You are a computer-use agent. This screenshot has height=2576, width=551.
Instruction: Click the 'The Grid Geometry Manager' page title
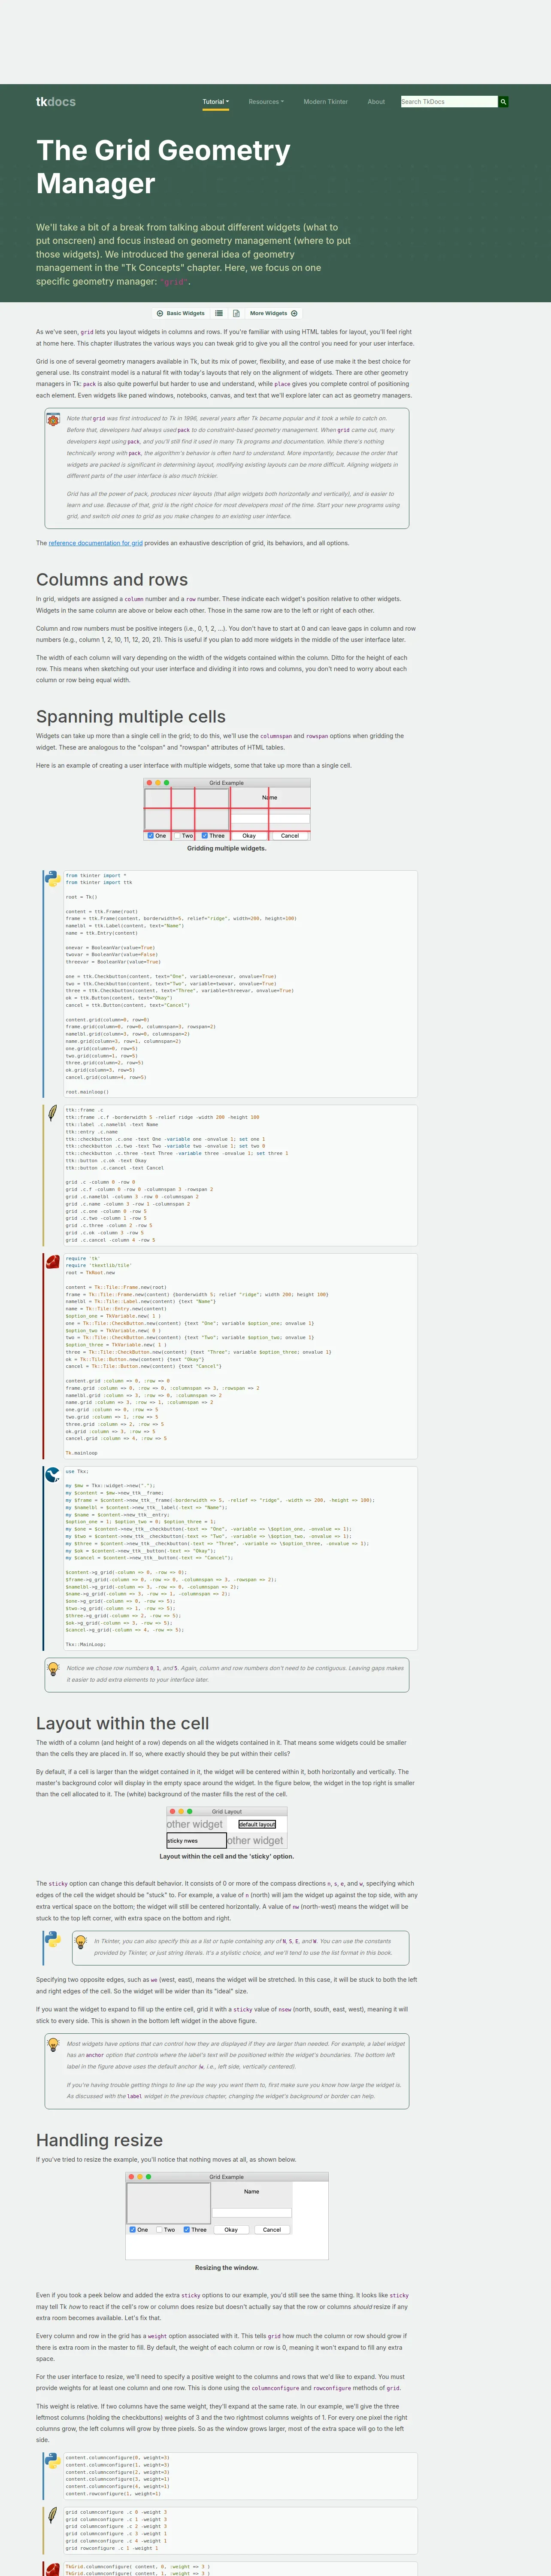(164, 167)
